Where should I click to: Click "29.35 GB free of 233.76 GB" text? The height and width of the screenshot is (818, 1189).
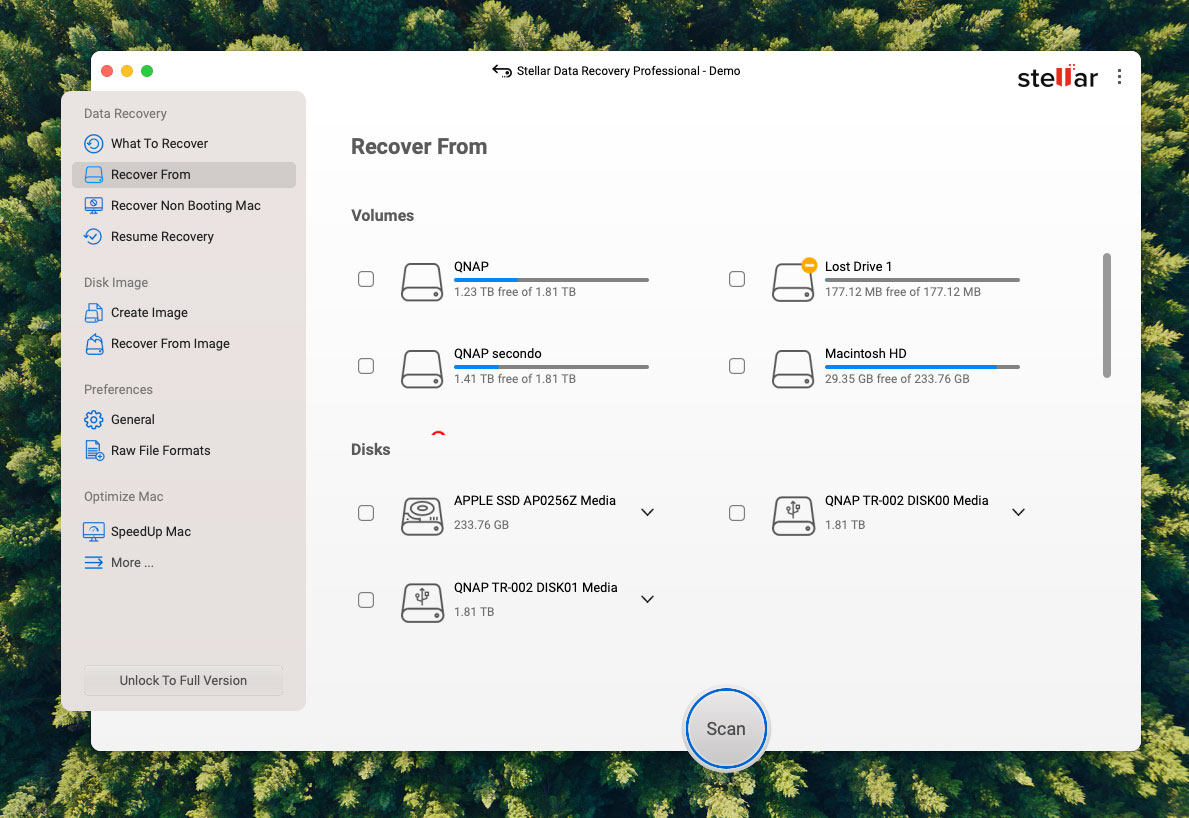[897, 379]
